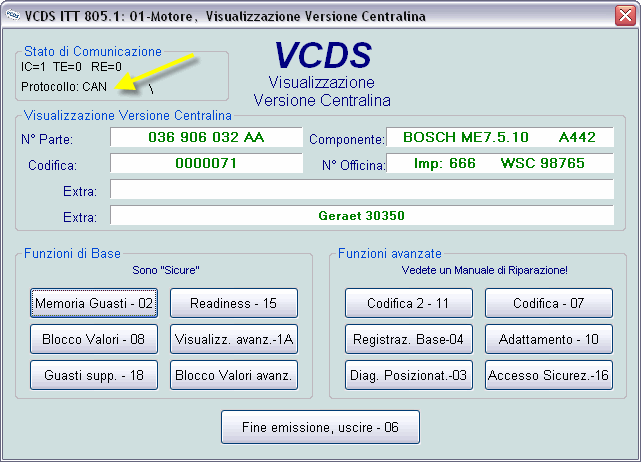Screen dimensions: 641x462
Task: Click the N° Parte field 036 906 032 AA
Action: 206,137
